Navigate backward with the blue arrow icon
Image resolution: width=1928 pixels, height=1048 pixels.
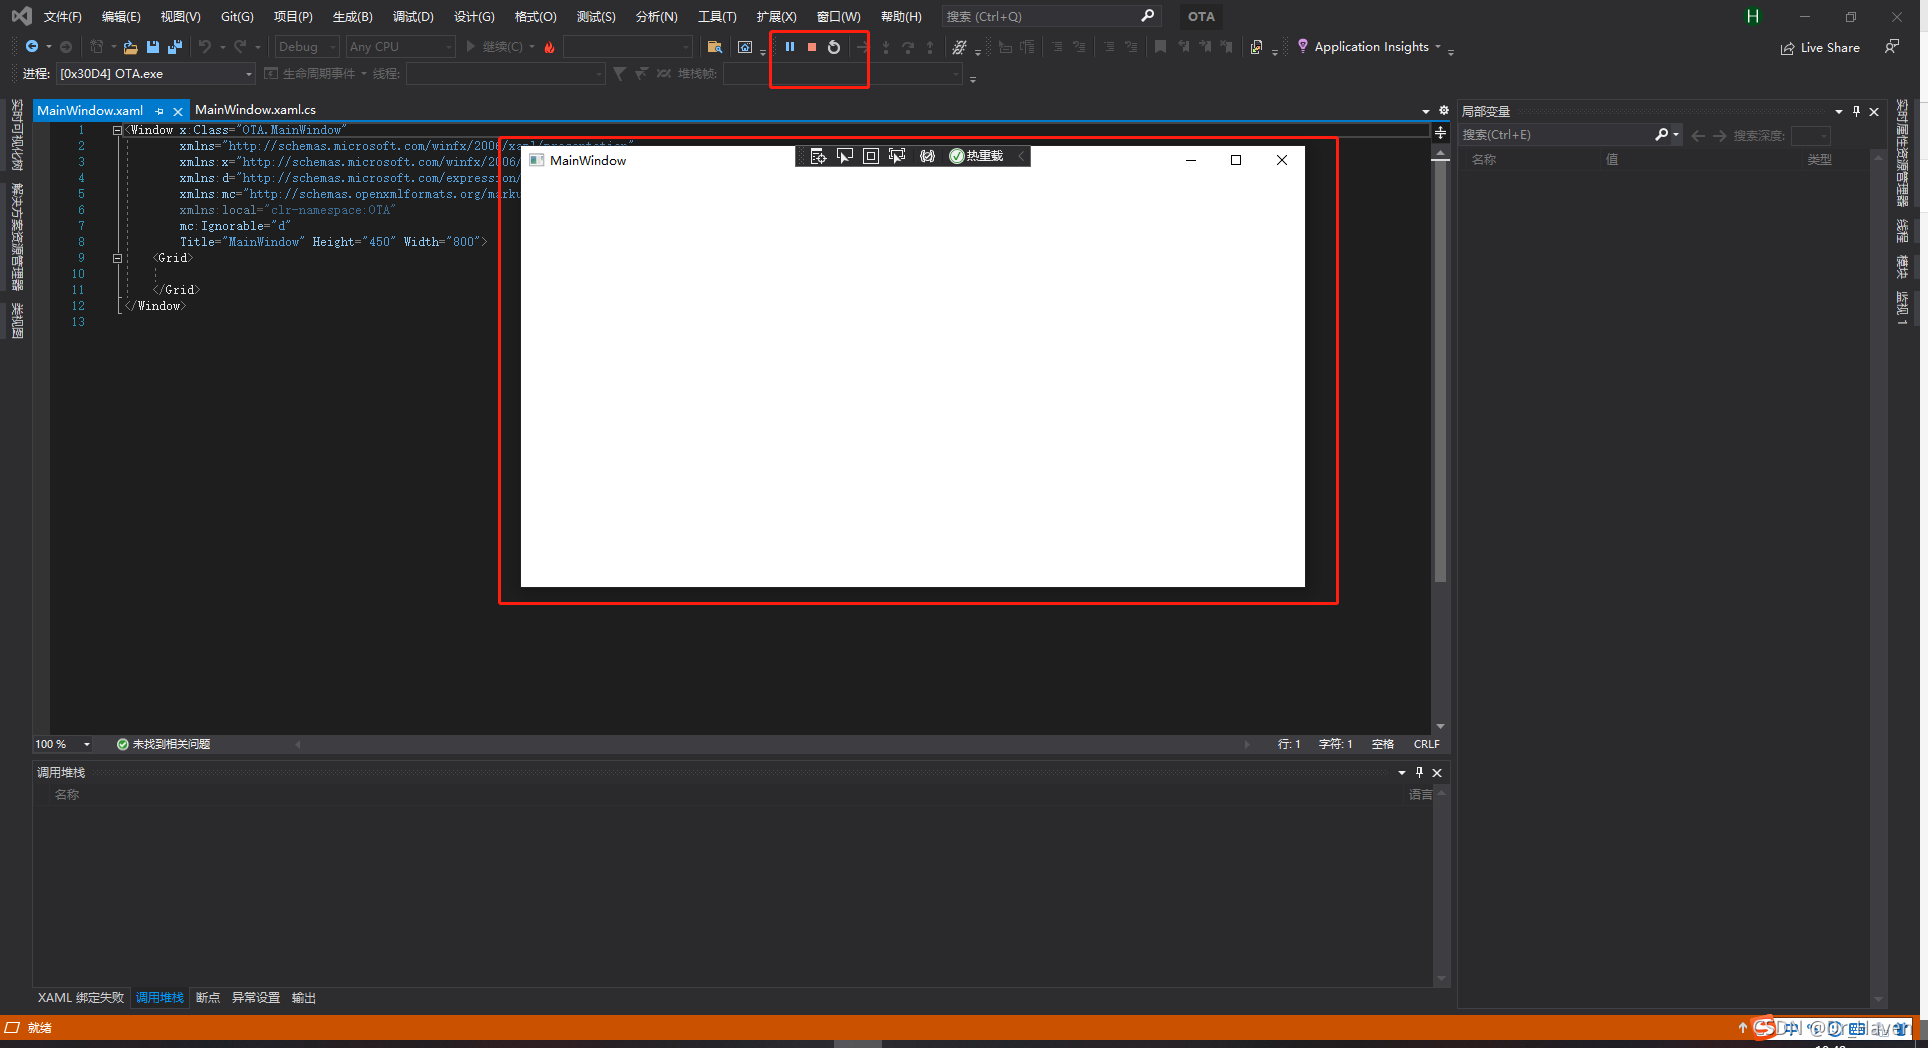(32, 47)
